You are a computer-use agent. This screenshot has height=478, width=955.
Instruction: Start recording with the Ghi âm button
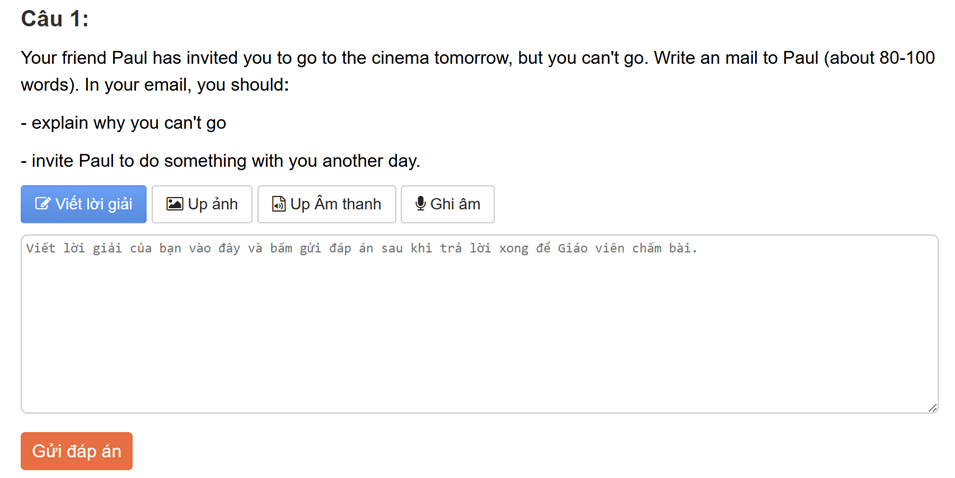click(x=447, y=204)
